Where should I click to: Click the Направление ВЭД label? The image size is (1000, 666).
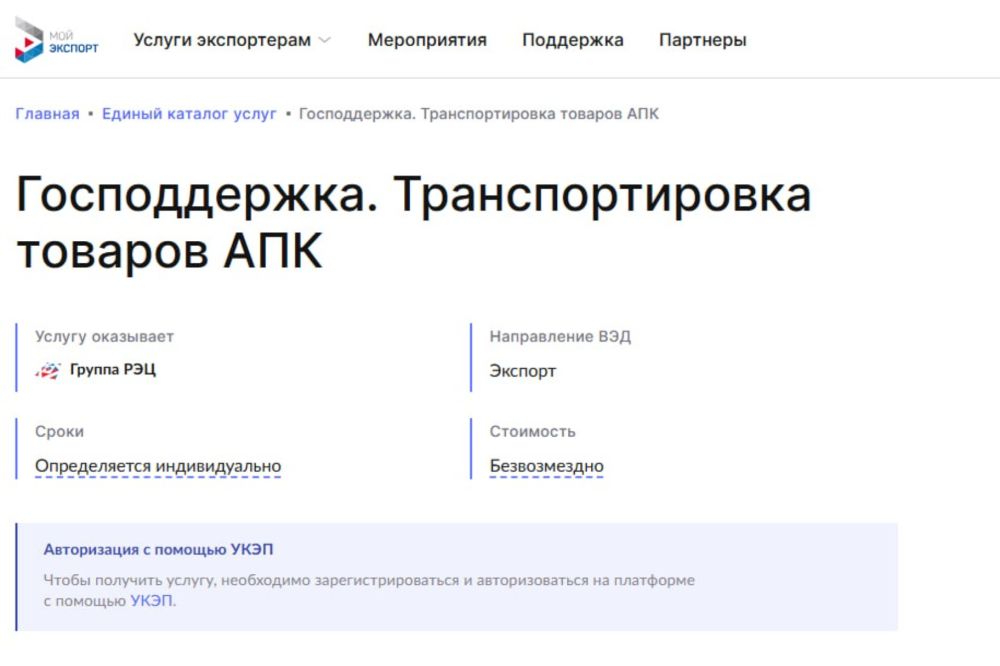(560, 337)
